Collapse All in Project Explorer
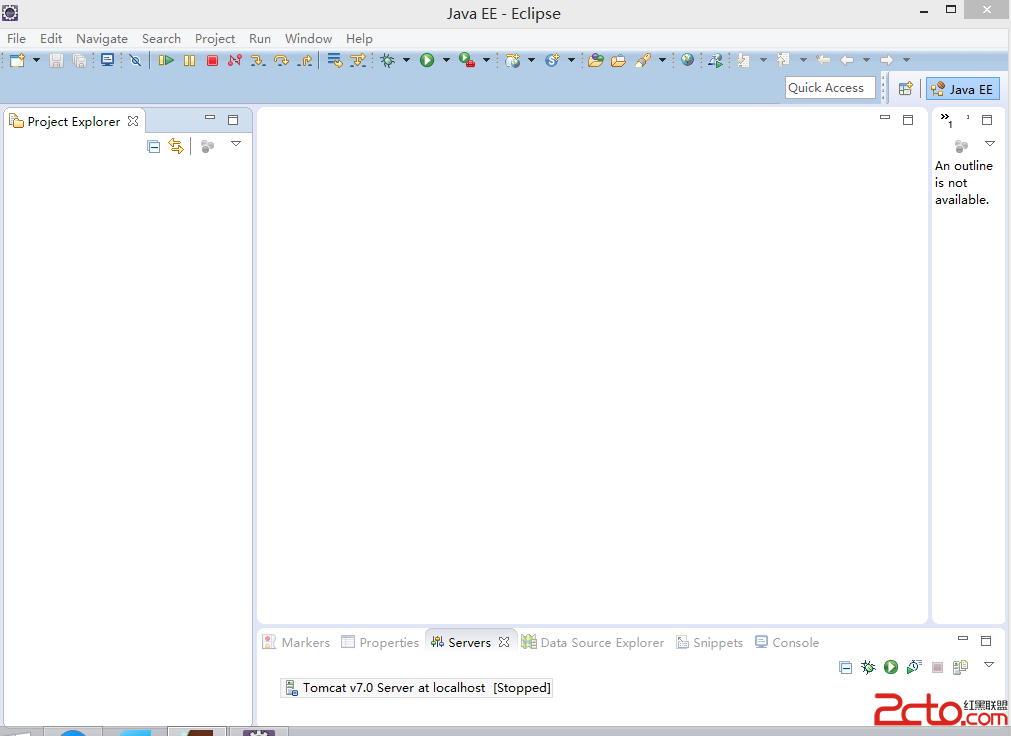 coord(153,146)
